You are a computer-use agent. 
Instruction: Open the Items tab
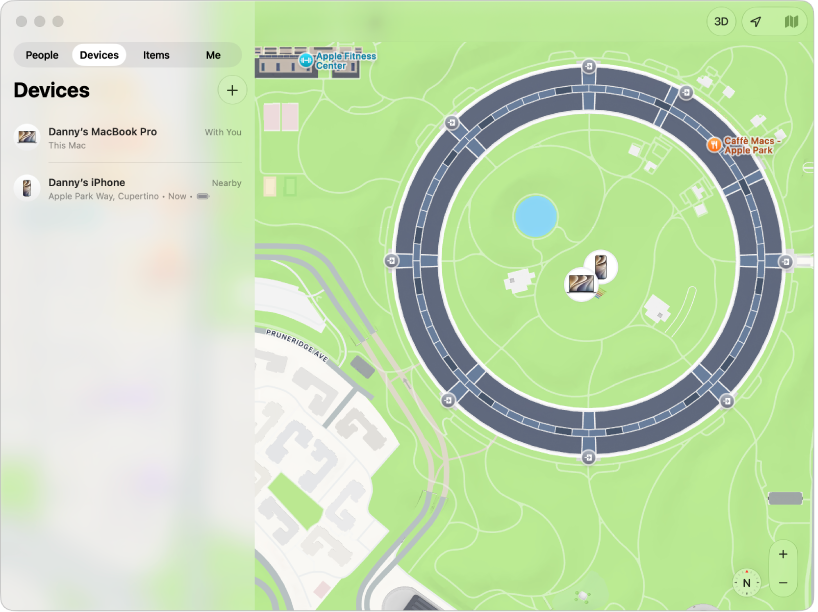tap(156, 55)
